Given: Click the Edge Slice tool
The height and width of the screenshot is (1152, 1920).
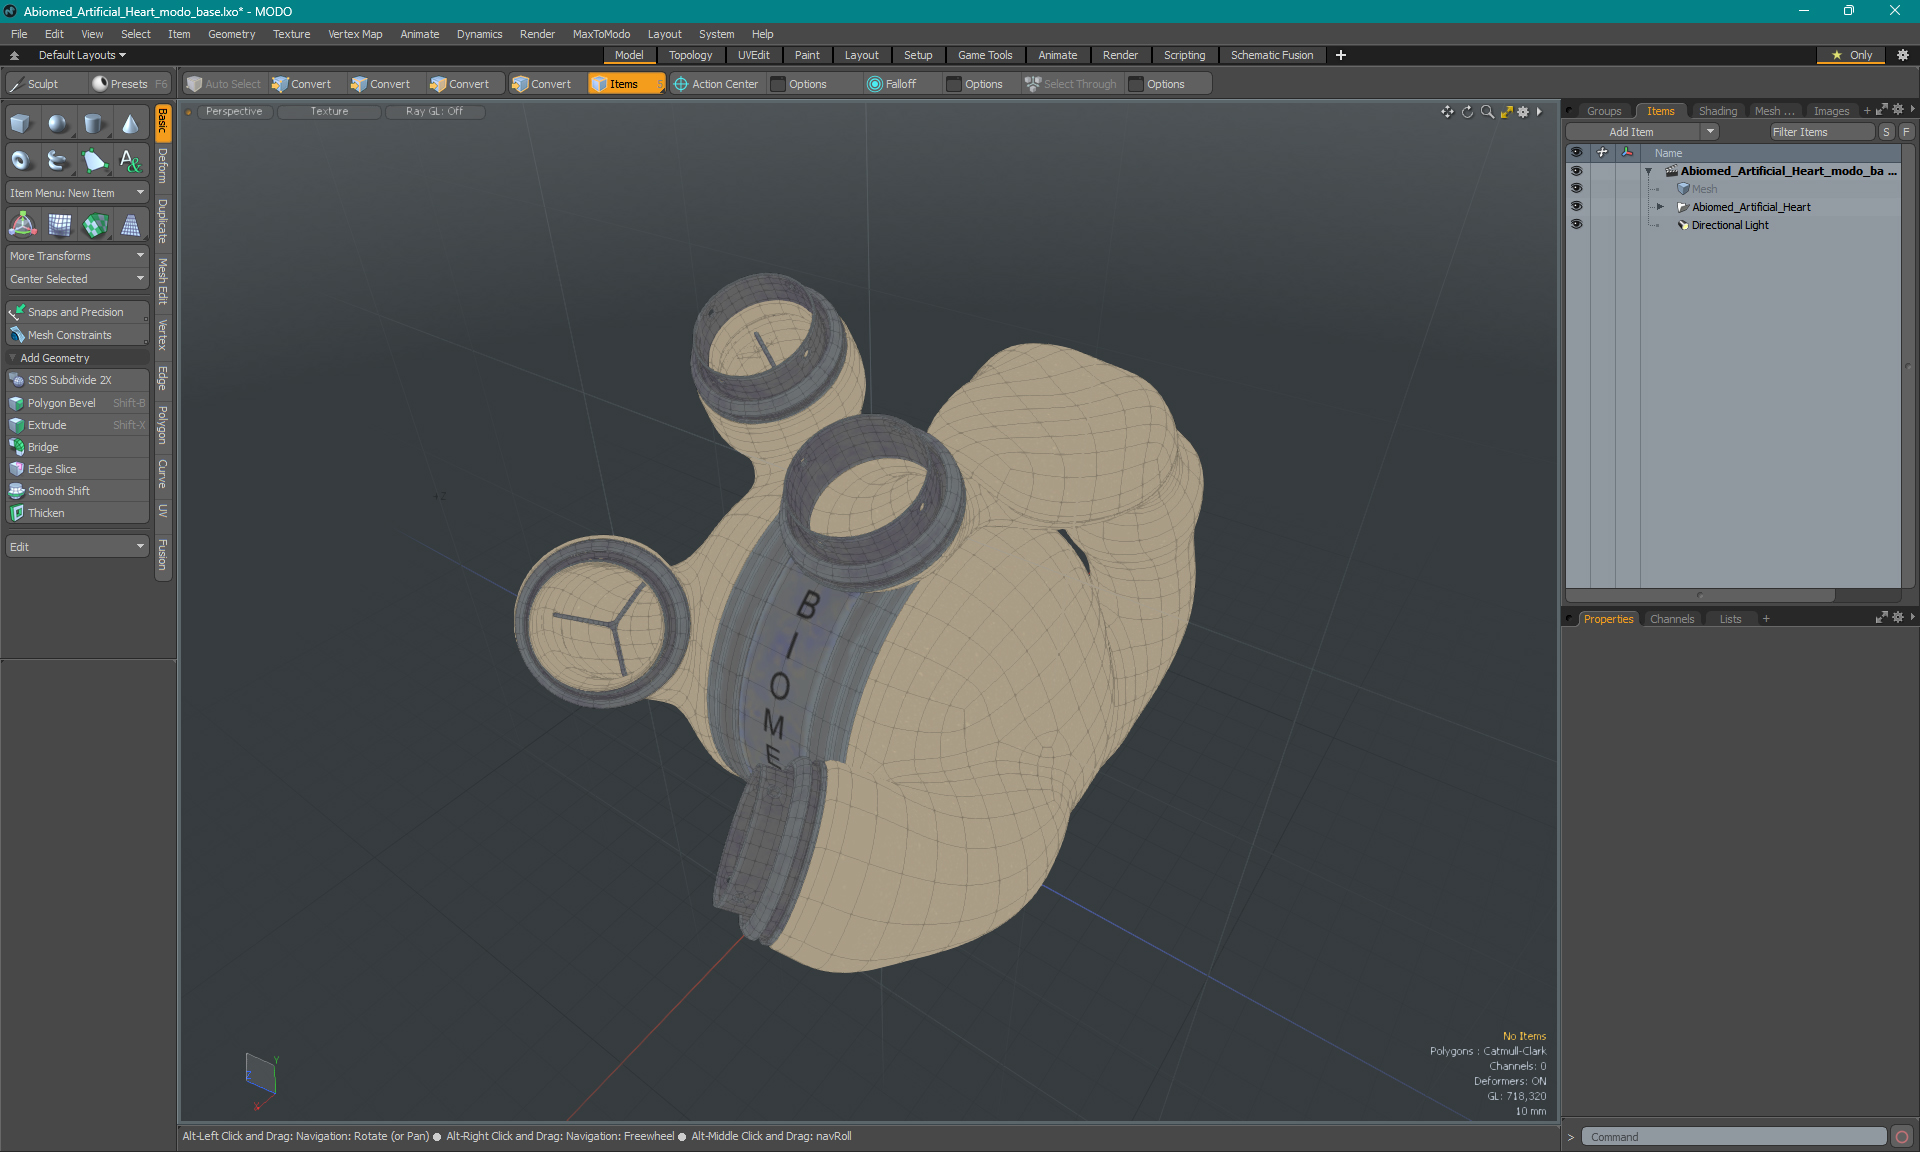Looking at the screenshot, I should pos(77,469).
